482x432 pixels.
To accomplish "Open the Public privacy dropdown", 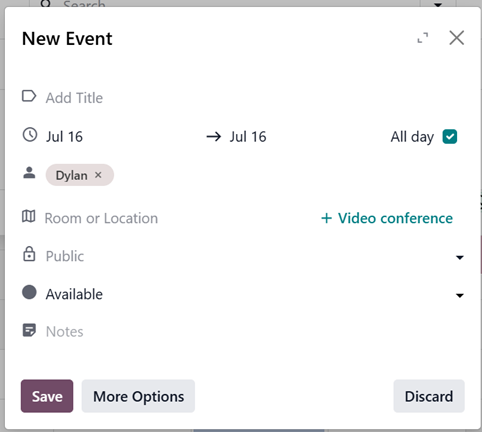I will point(254,256).
